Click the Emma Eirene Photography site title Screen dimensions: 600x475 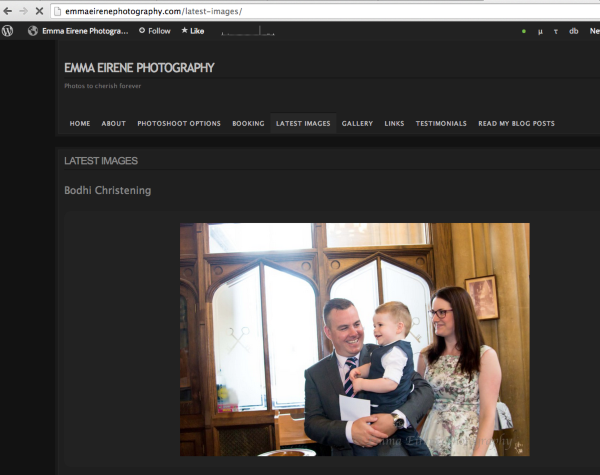pos(139,68)
